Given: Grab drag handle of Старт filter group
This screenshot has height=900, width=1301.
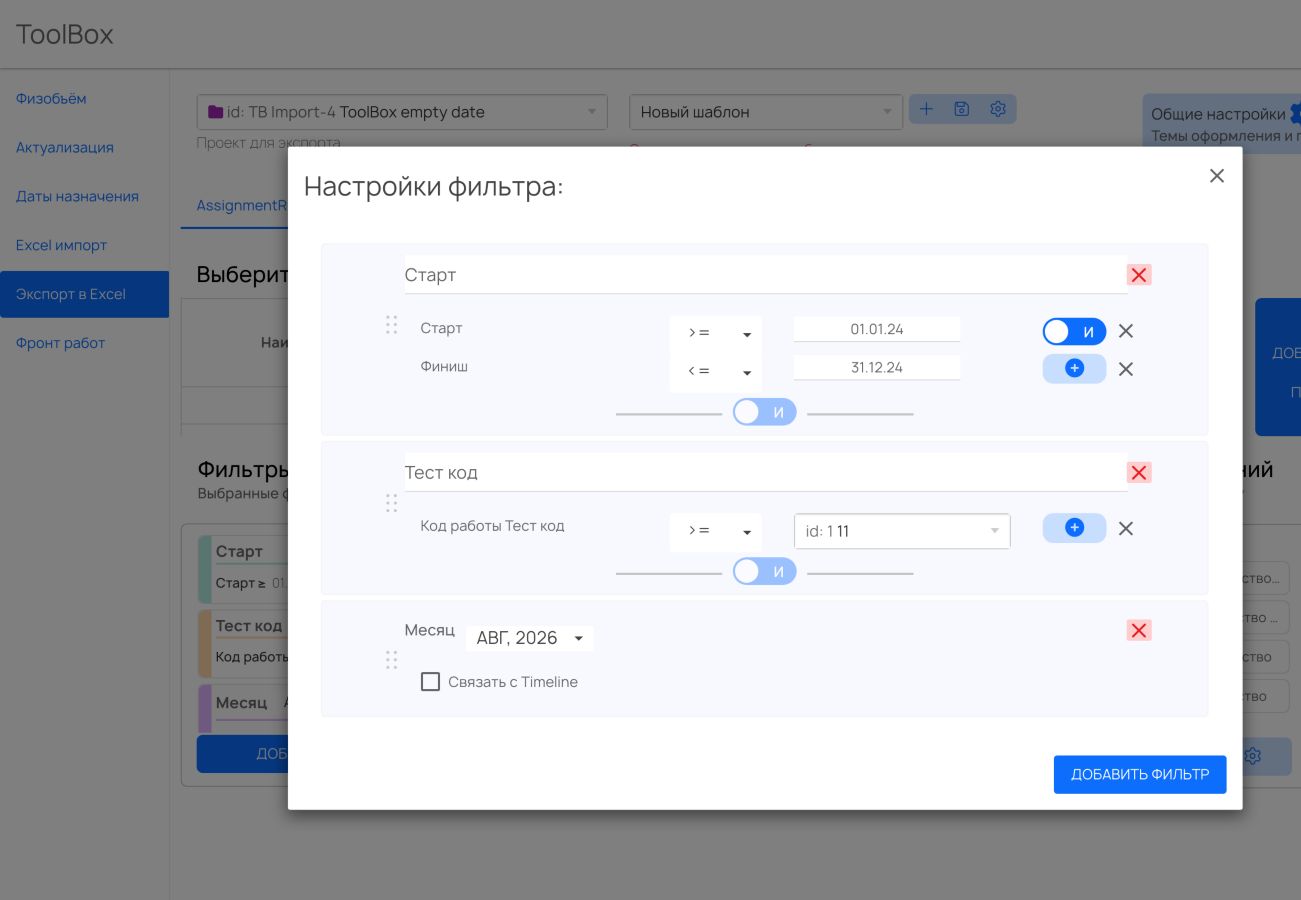Looking at the screenshot, I should pyautogui.click(x=392, y=325).
